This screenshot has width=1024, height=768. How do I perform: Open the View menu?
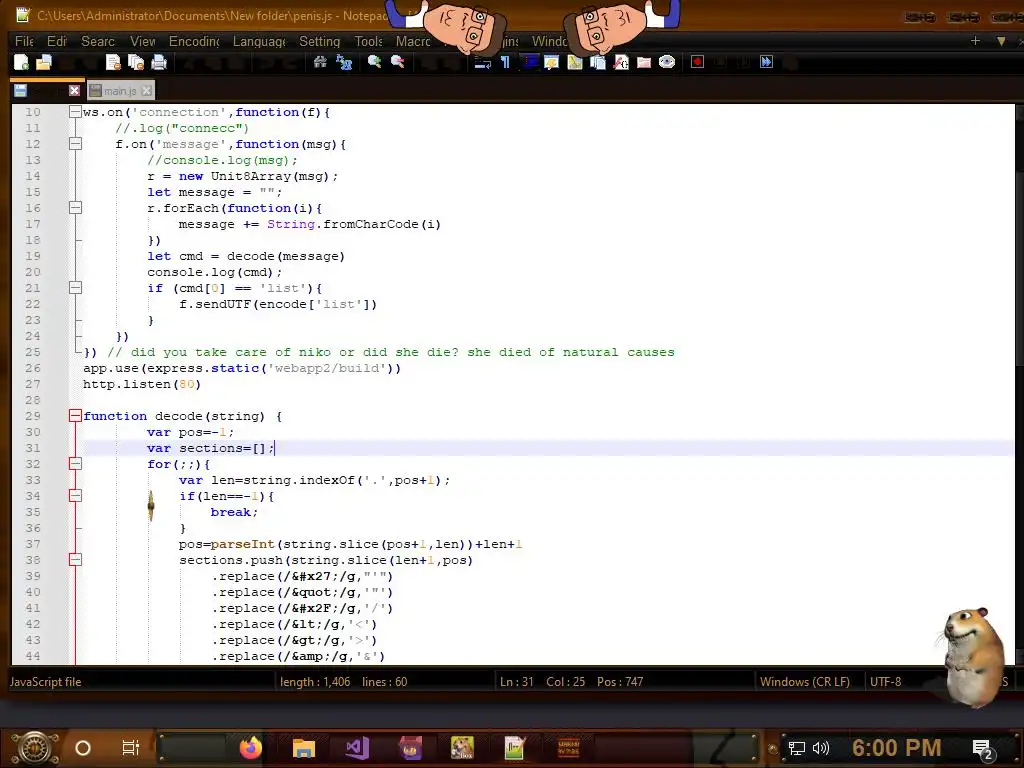coord(142,42)
